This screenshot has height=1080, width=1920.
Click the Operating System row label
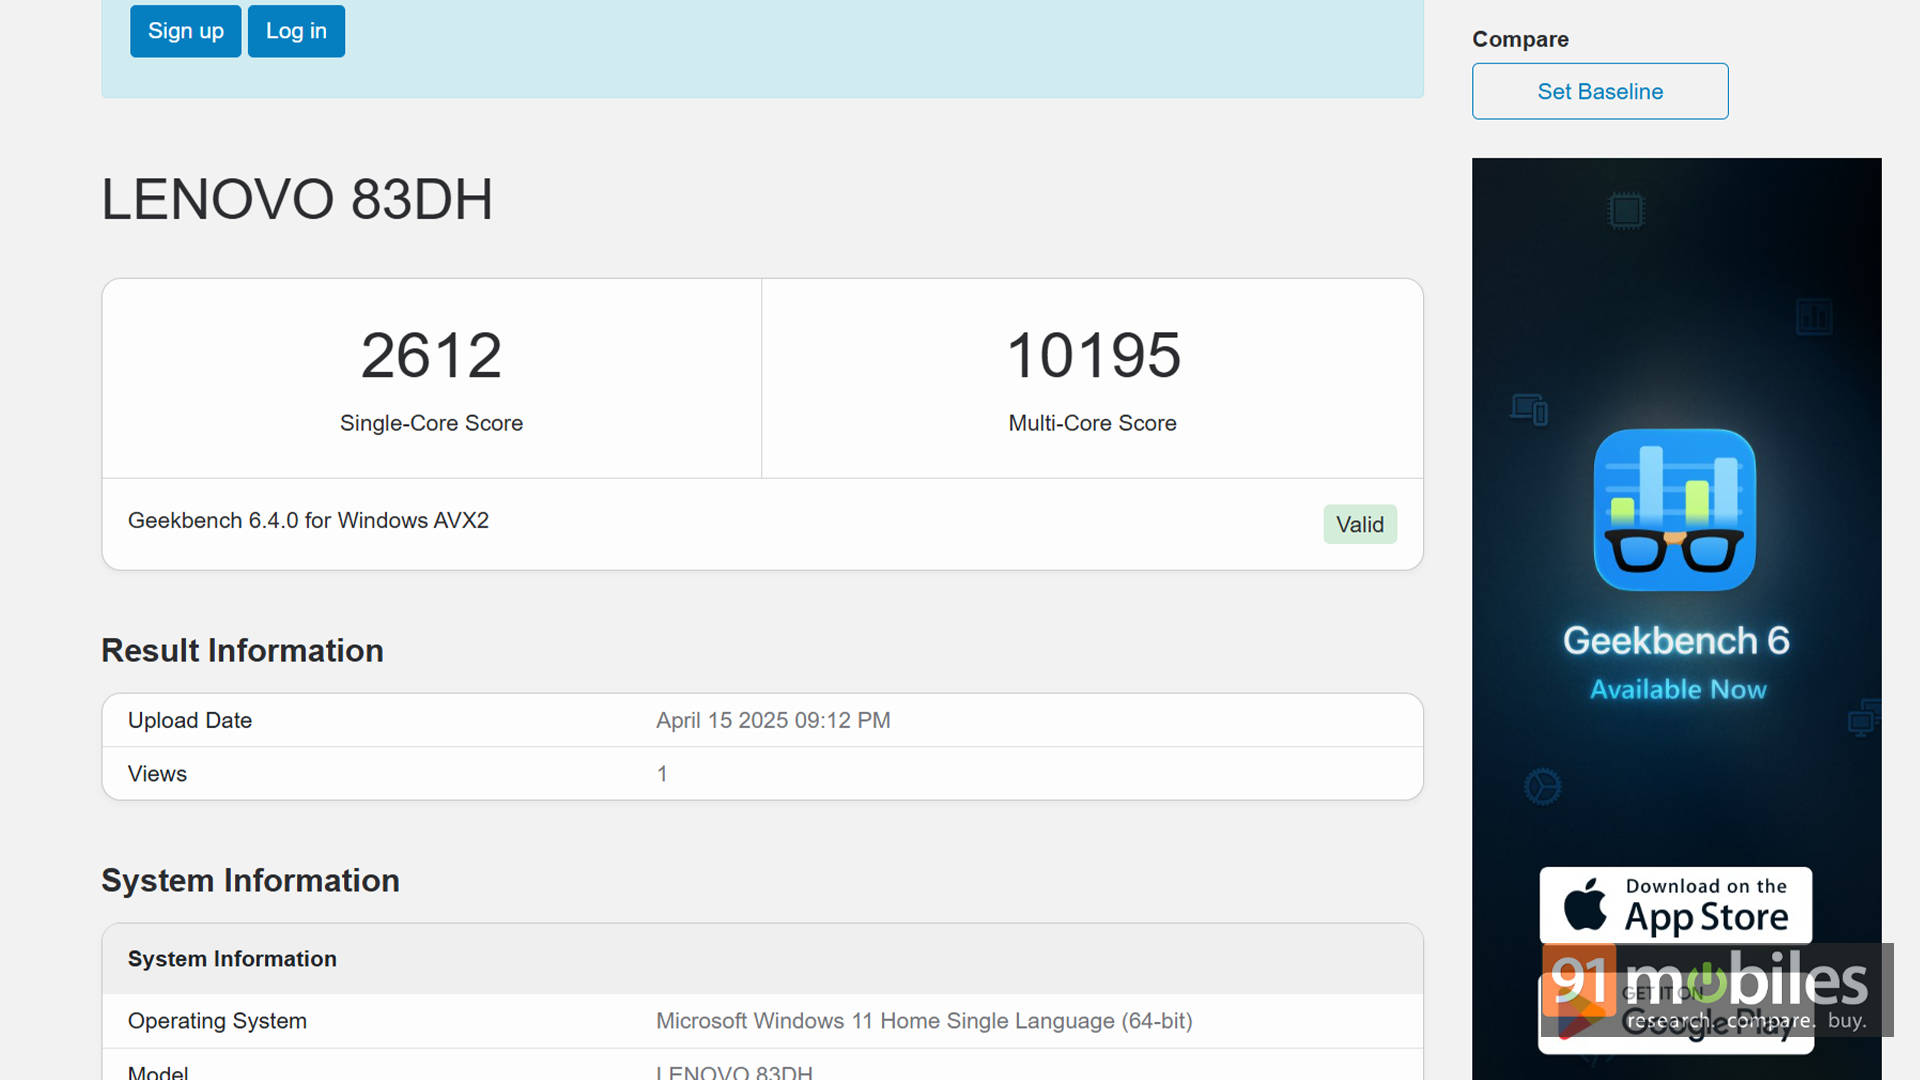pyautogui.click(x=217, y=1021)
